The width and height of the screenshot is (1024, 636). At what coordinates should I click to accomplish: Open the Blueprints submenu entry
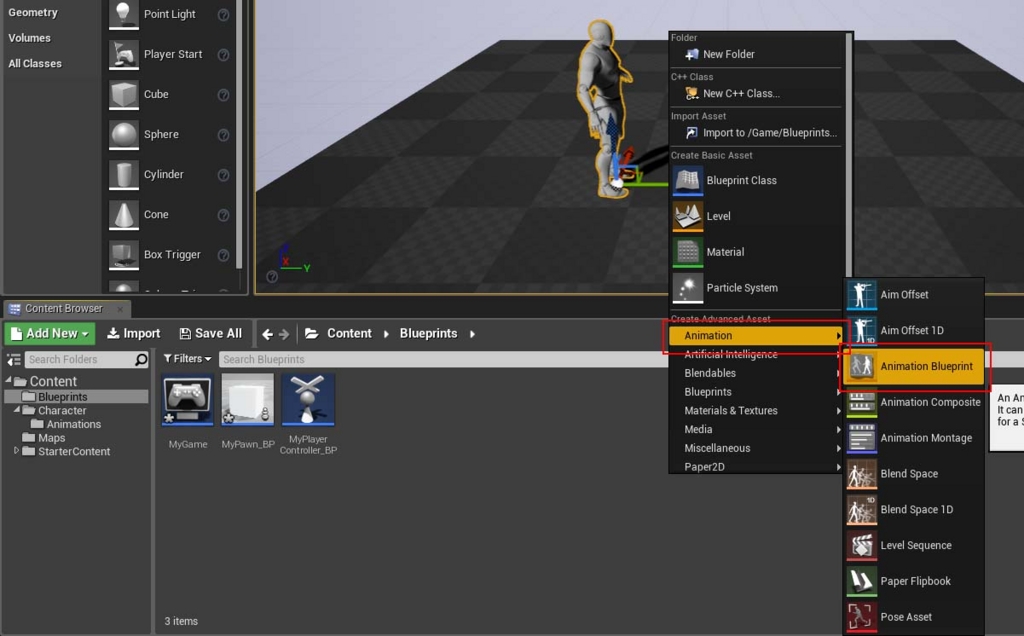click(x=757, y=392)
